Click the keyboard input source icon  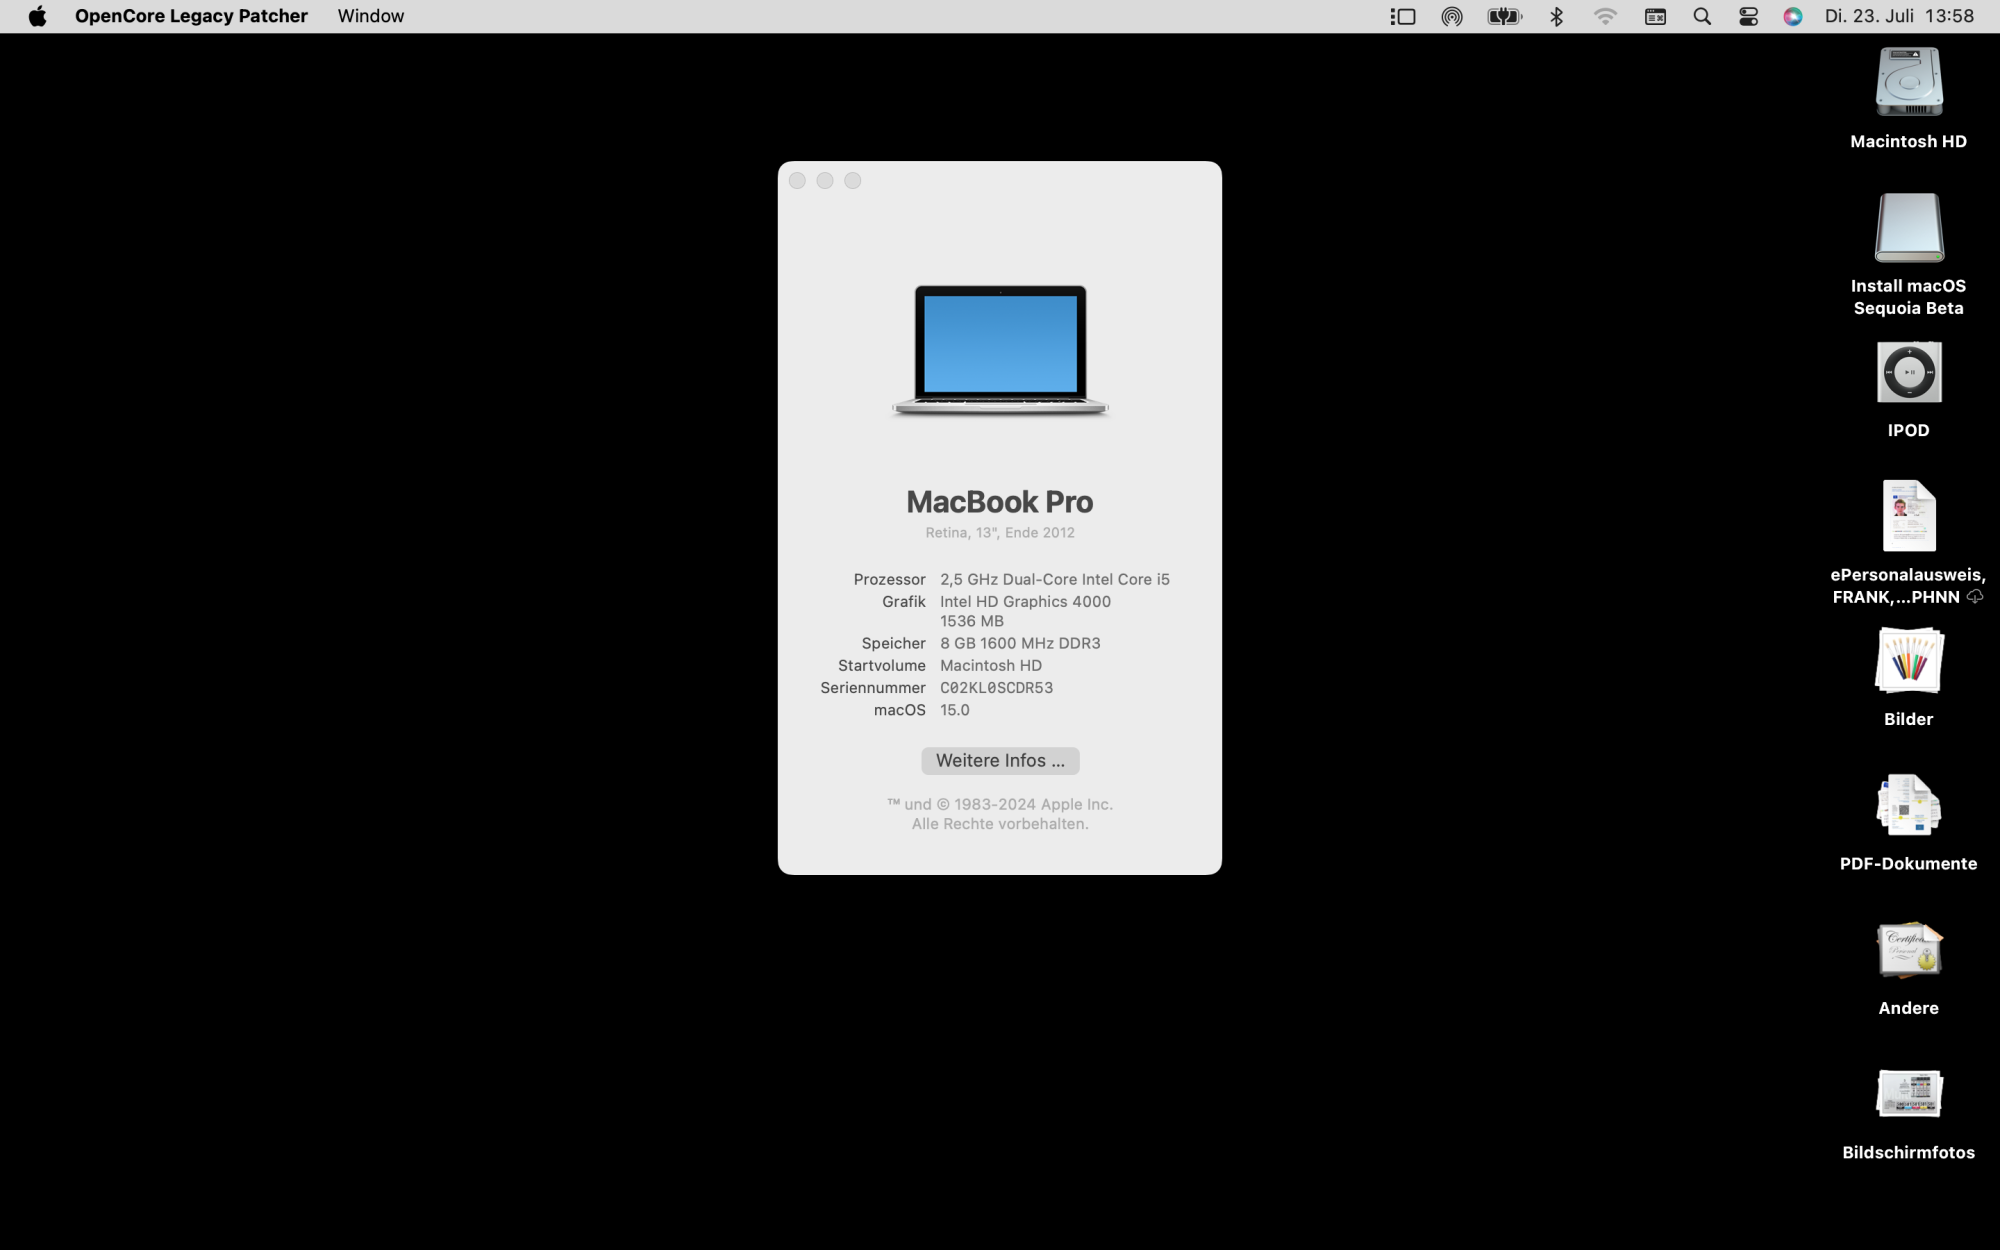click(1655, 16)
